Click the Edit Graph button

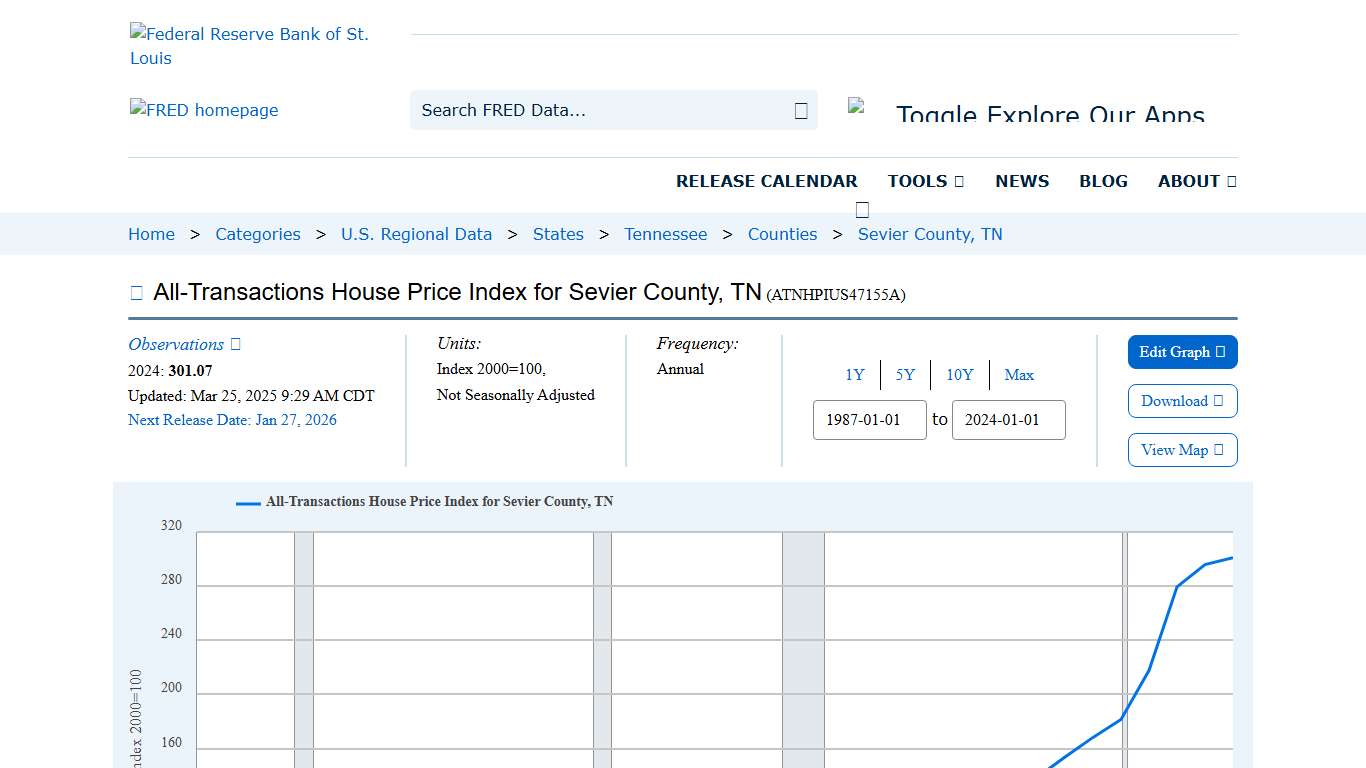click(x=1182, y=352)
